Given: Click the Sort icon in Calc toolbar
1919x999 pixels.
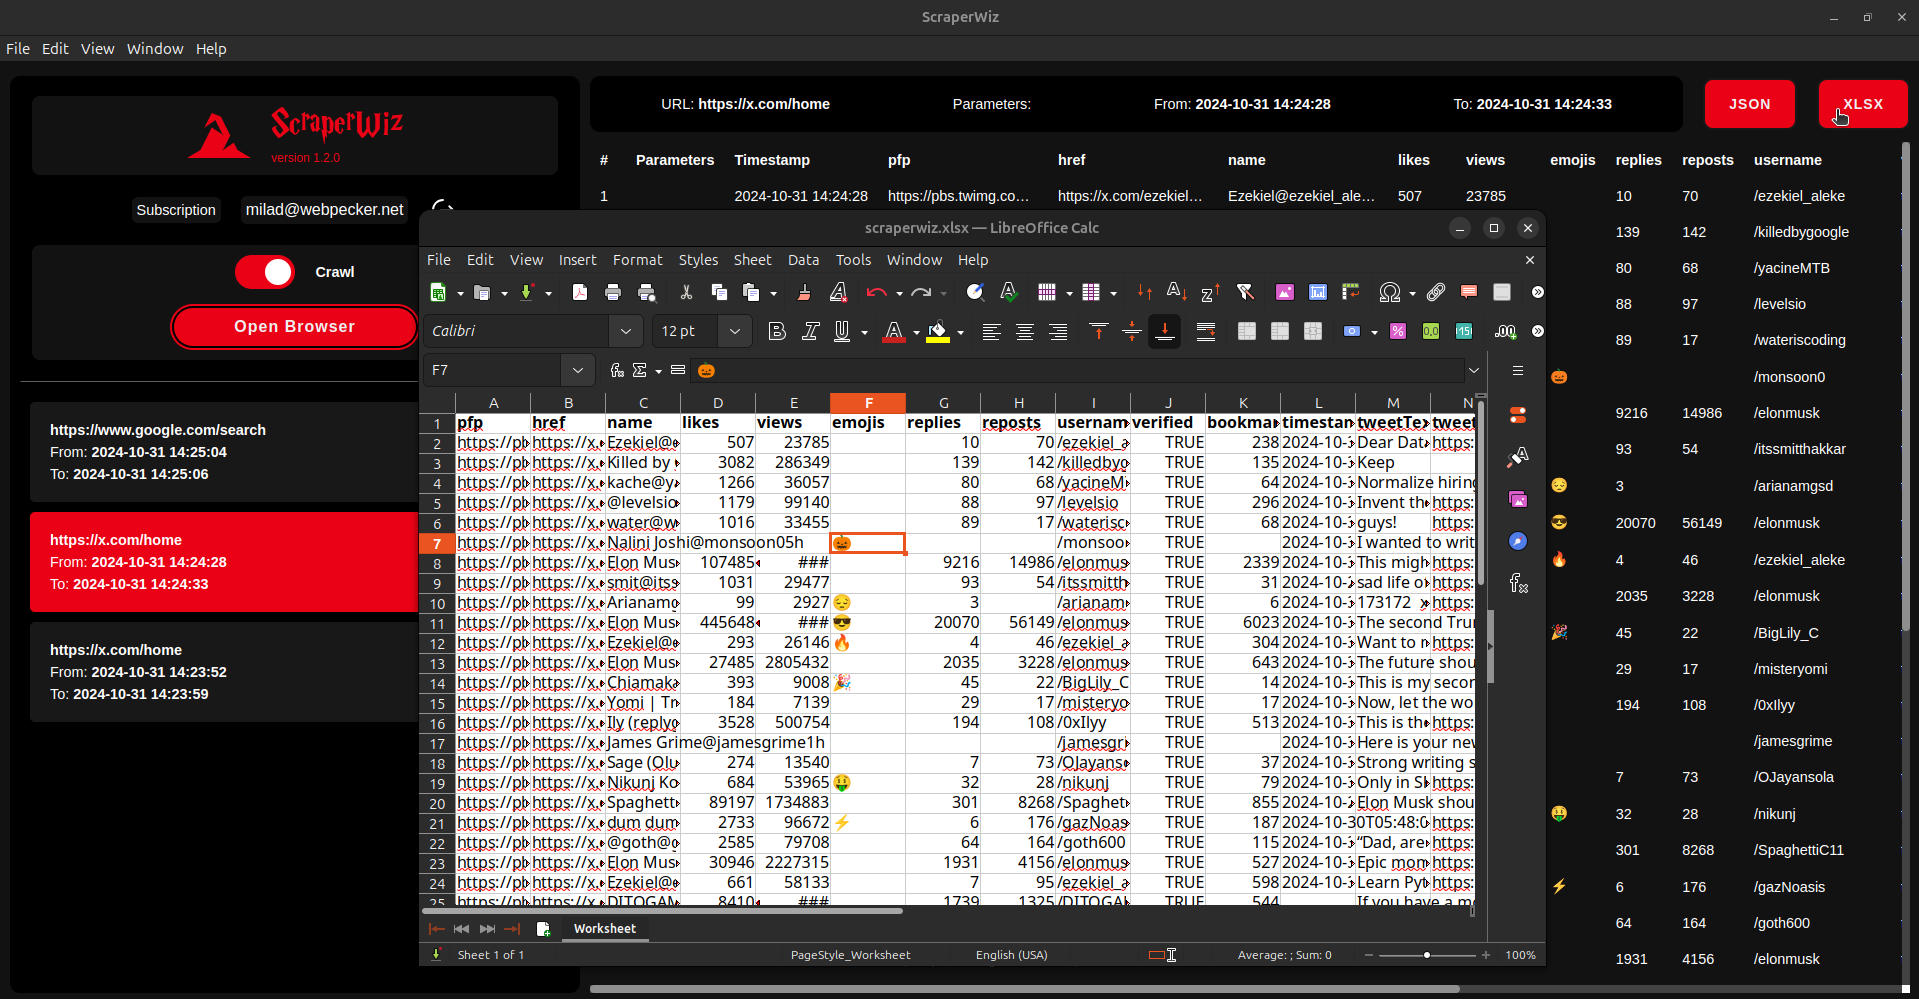Looking at the screenshot, I should (x=1144, y=292).
